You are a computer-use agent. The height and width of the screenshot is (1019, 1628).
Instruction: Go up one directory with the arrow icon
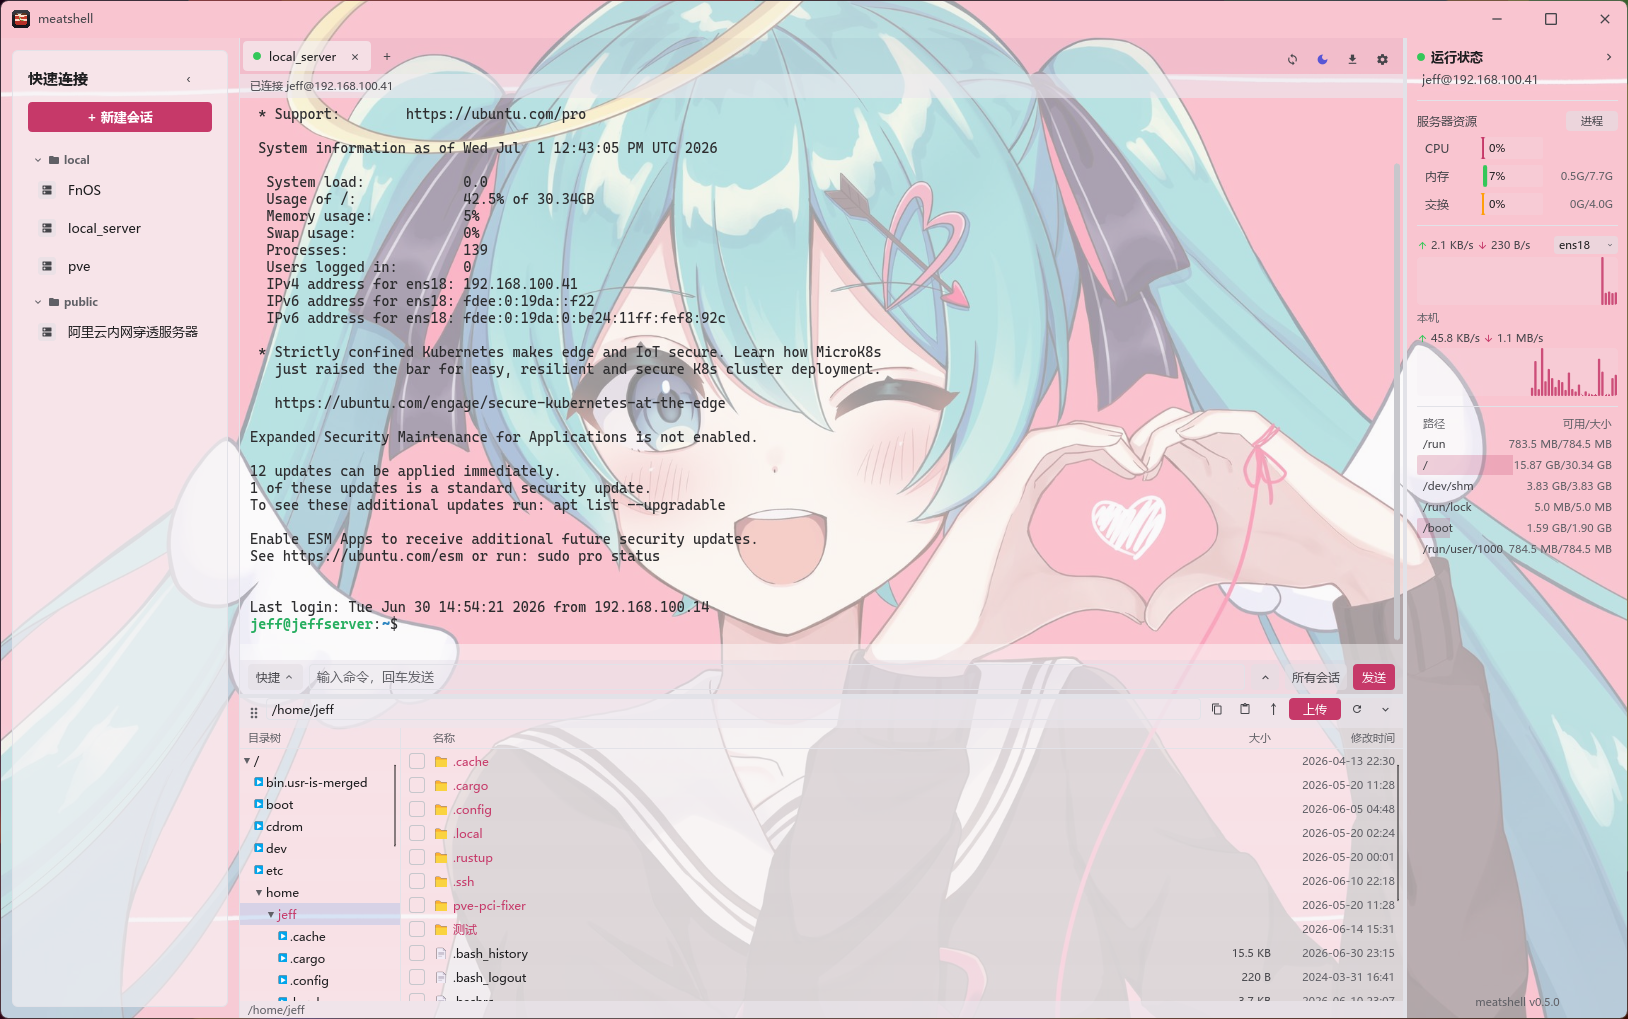tap(1273, 709)
